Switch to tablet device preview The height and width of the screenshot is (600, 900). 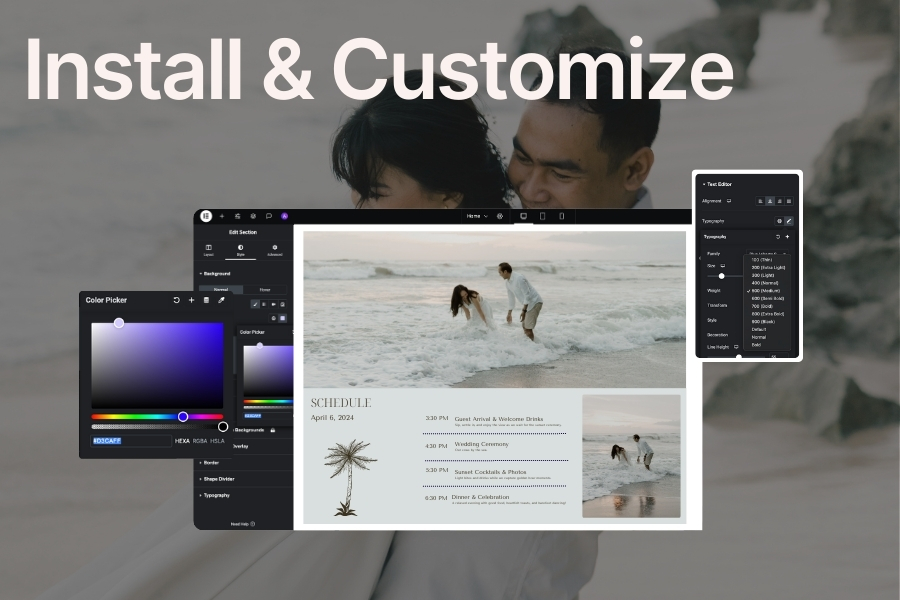[542, 216]
